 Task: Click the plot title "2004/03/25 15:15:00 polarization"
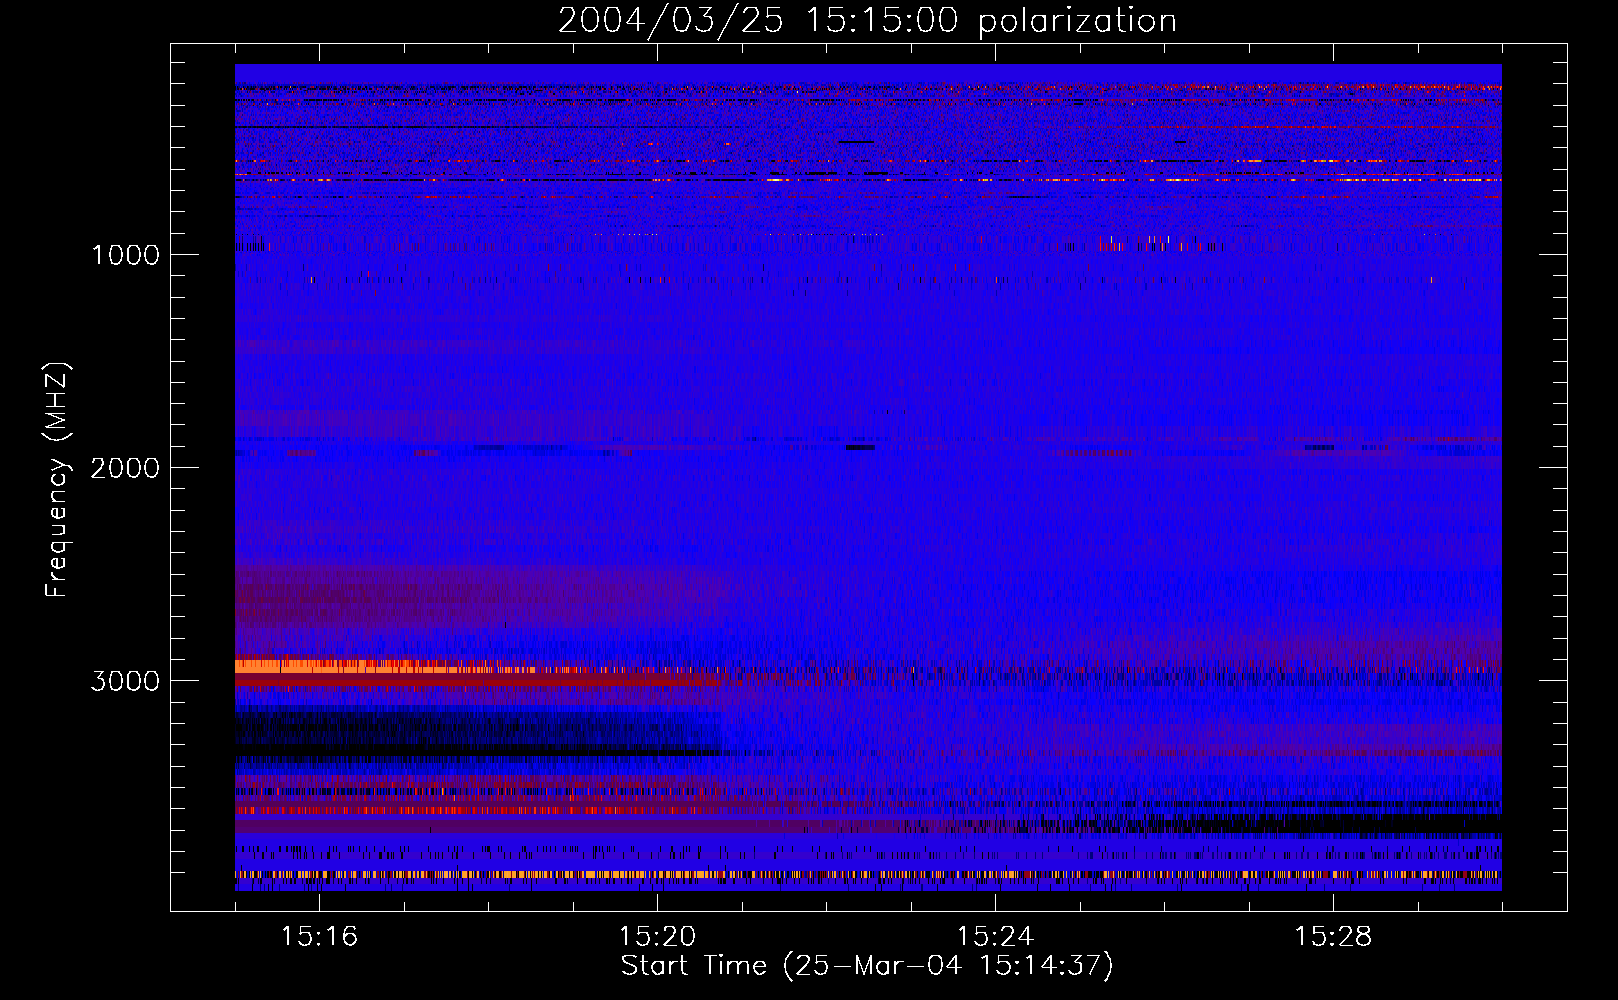pyautogui.click(x=867, y=20)
